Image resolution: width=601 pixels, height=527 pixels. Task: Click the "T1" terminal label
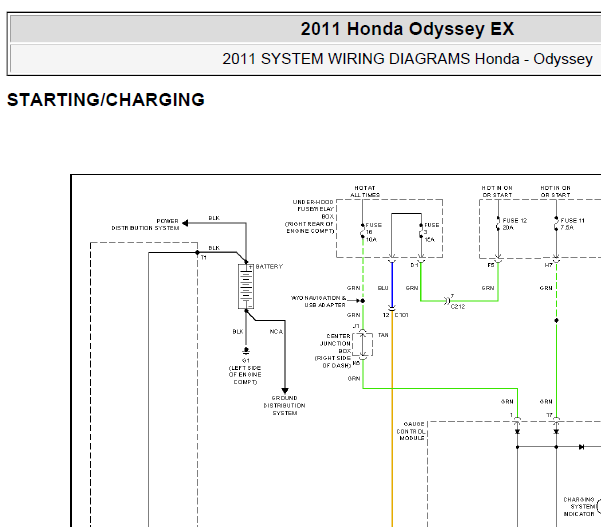[x=204, y=258]
